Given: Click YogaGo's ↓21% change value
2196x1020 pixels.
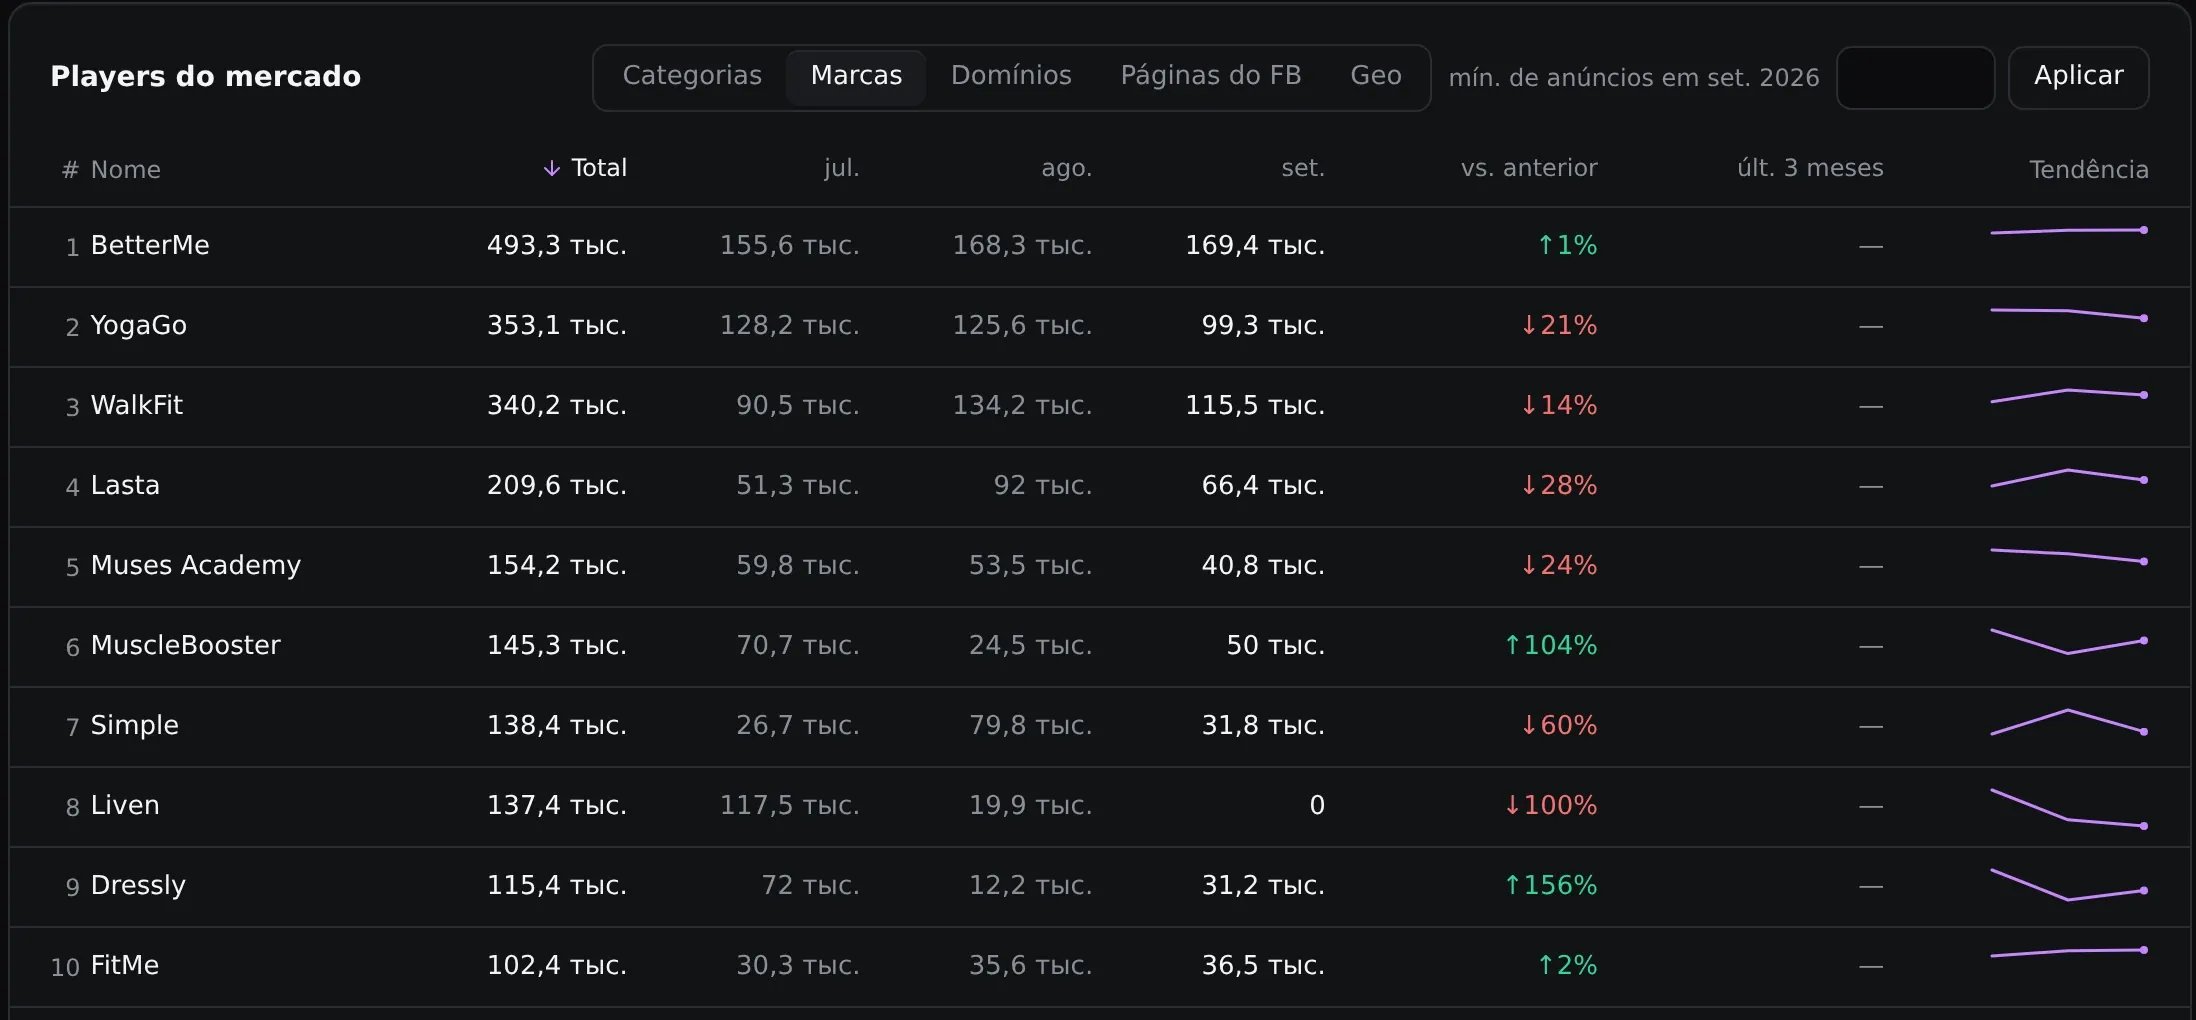Looking at the screenshot, I should [1559, 325].
